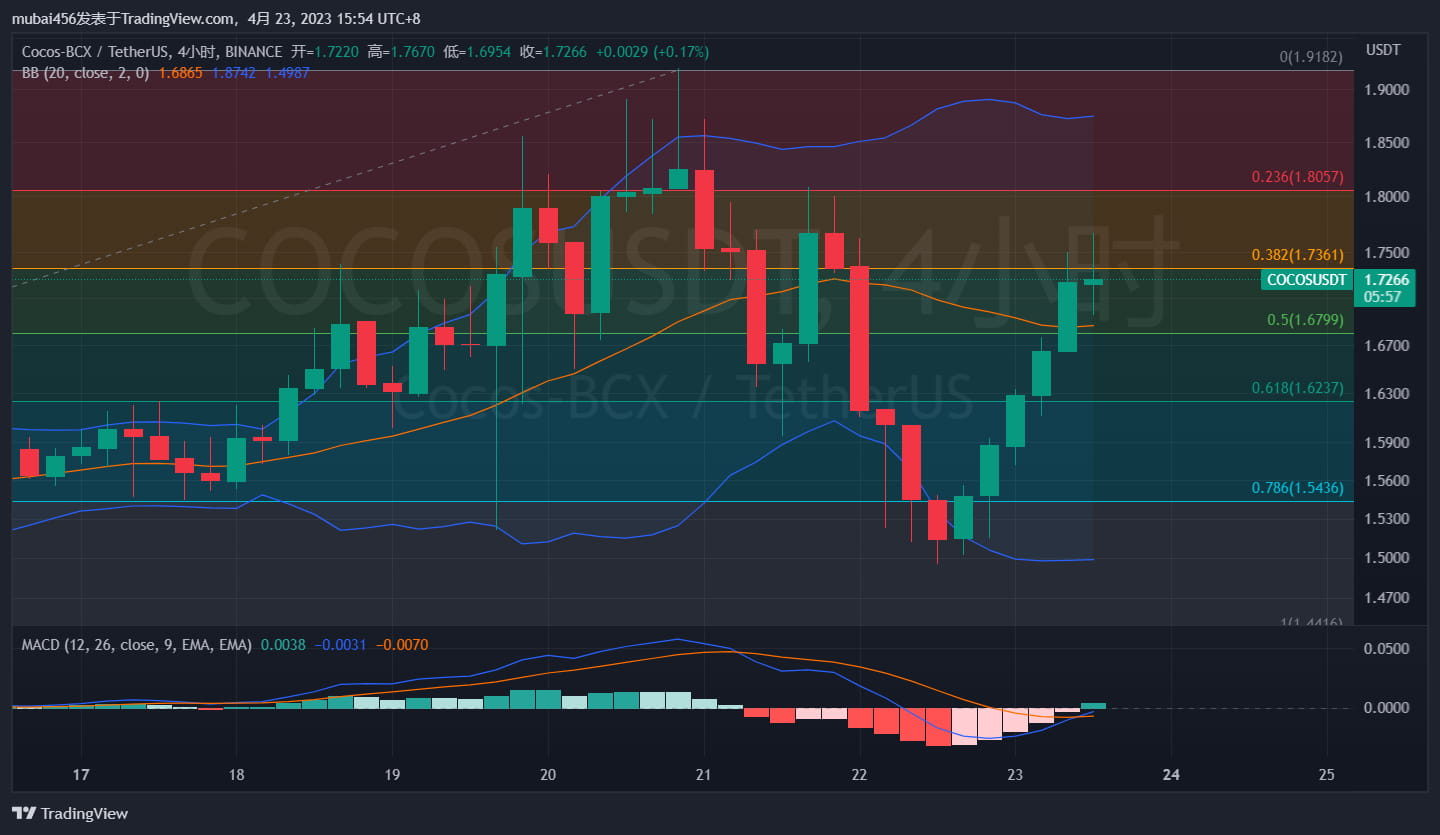Click date label 21 on the time axis
Image resolution: width=1440 pixels, height=835 pixels.
(704, 774)
